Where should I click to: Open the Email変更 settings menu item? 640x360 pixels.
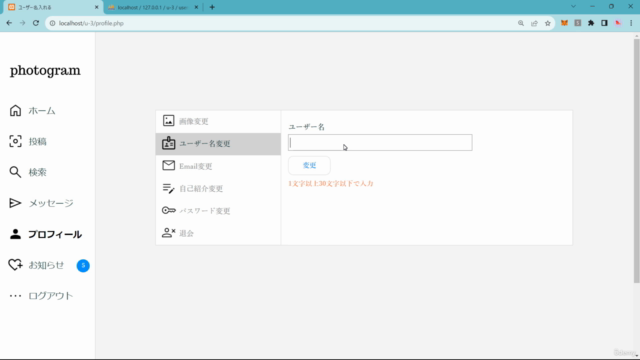coord(218,166)
